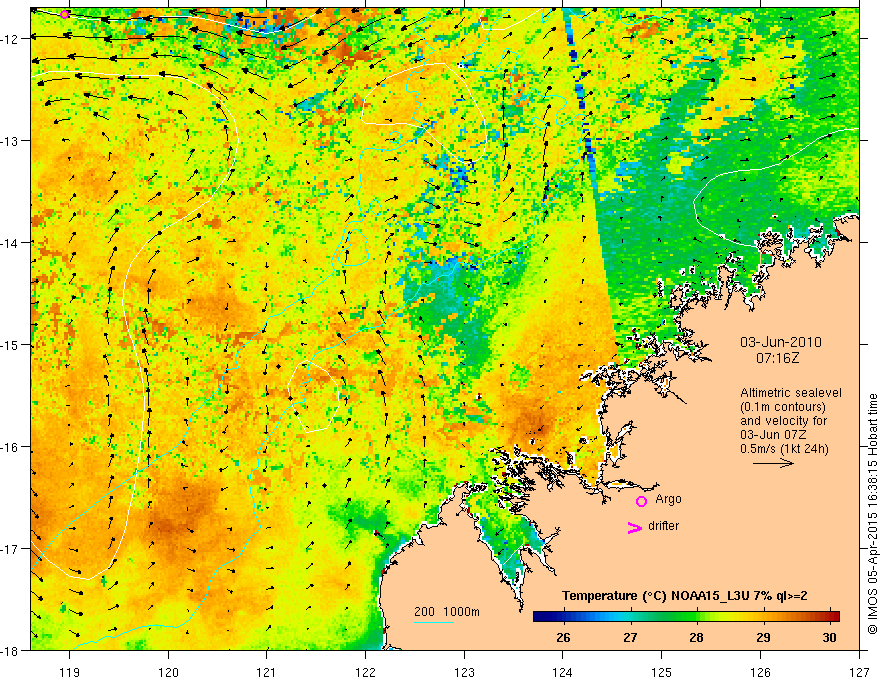This screenshot has height=680, width=880.
Task: Click the temperature color bar
Action: click(x=686, y=617)
